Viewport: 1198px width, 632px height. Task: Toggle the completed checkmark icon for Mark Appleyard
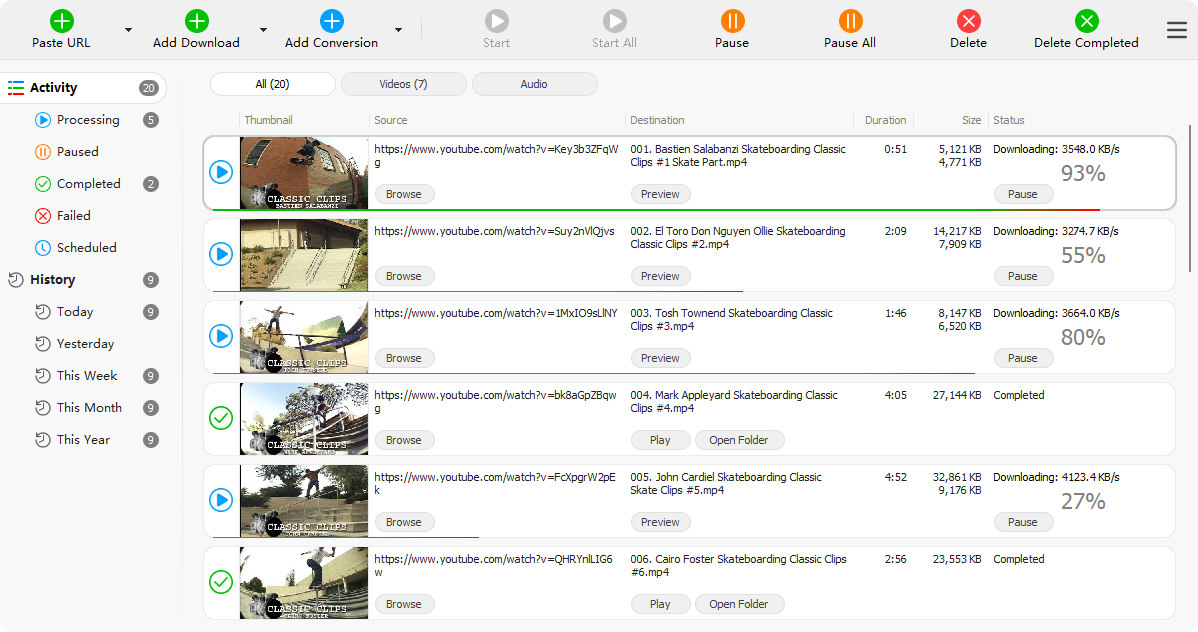coord(221,418)
